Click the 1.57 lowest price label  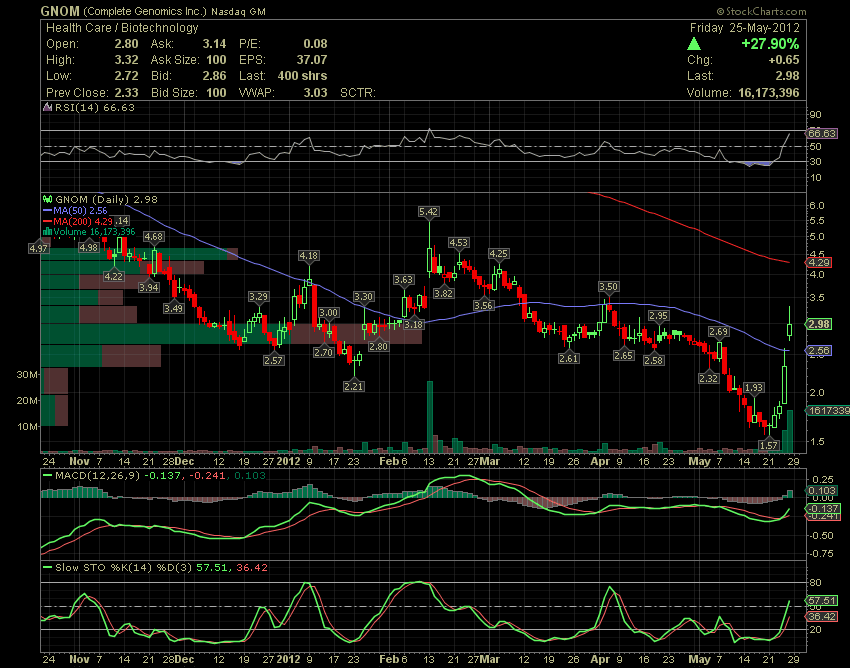click(769, 445)
